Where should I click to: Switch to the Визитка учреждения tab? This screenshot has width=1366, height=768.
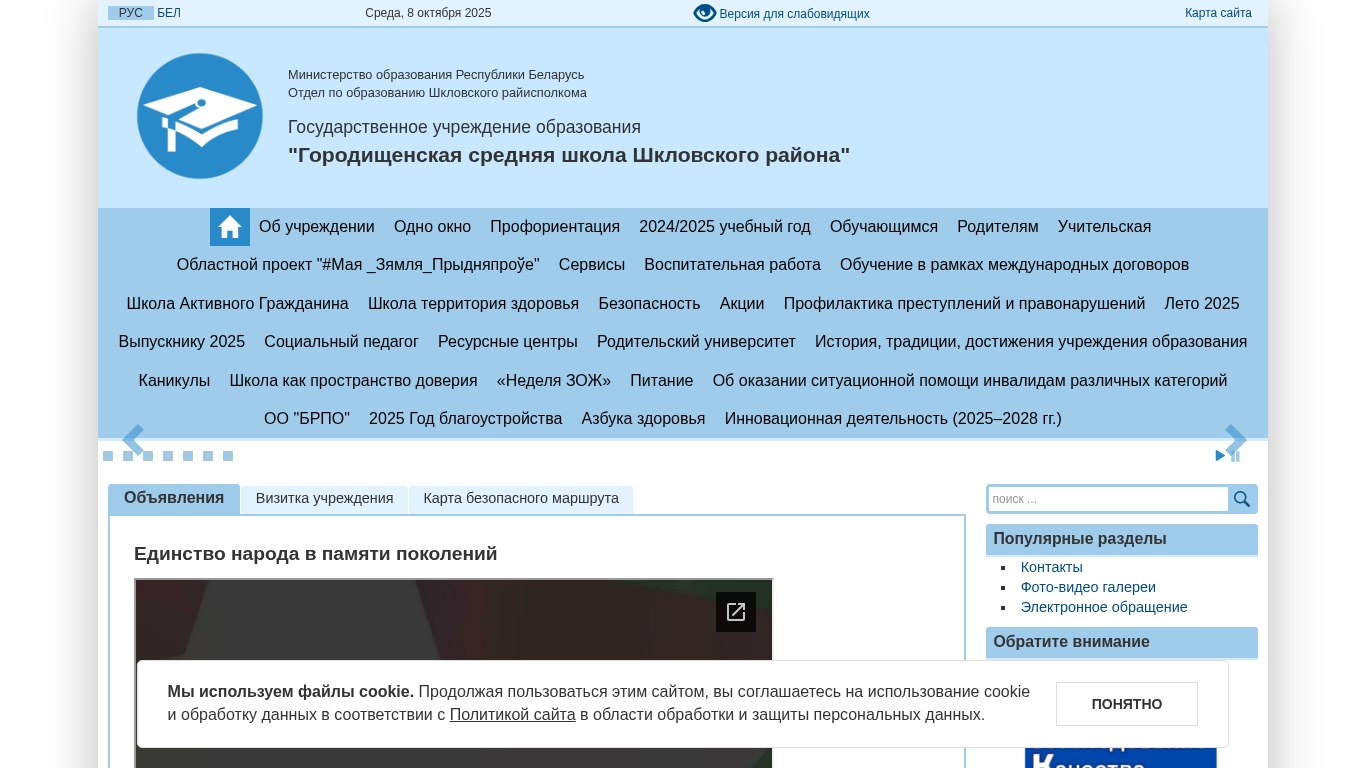pyautogui.click(x=325, y=499)
